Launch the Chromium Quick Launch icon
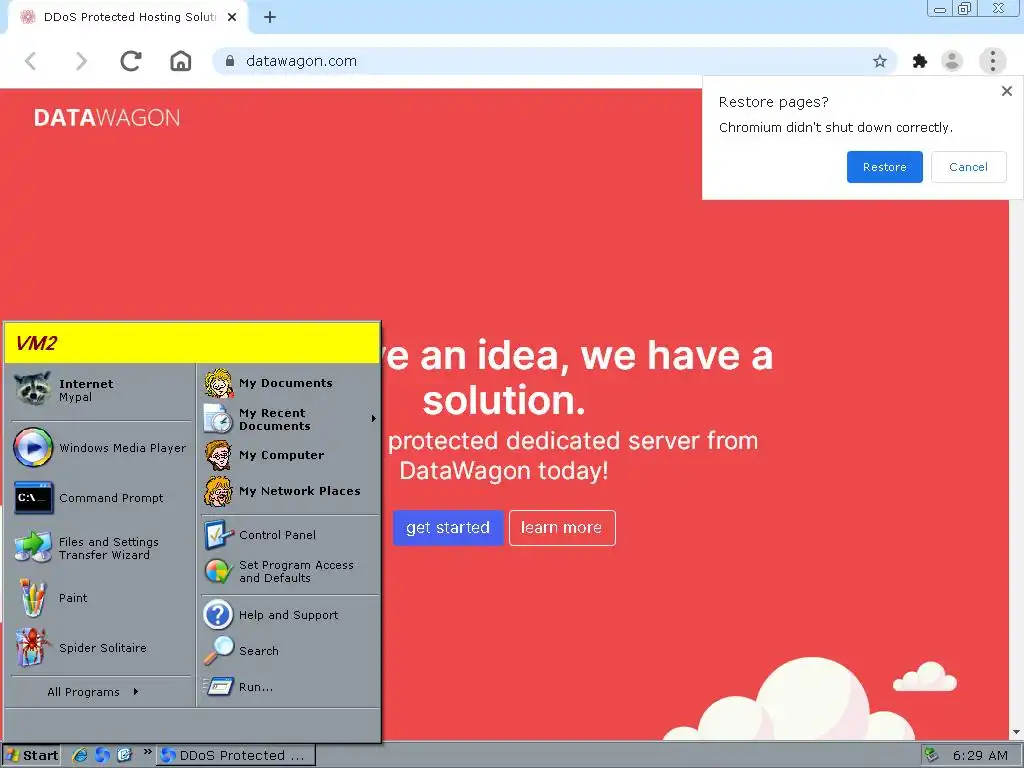The height and width of the screenshot is (768, 1024). click(x=103, y=756)
